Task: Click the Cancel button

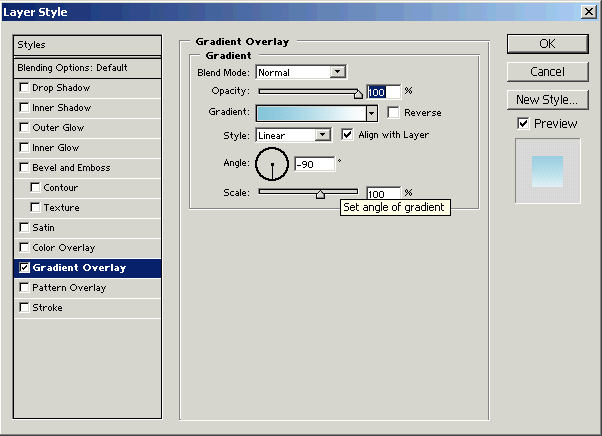Action: click(x=547, y=72)
